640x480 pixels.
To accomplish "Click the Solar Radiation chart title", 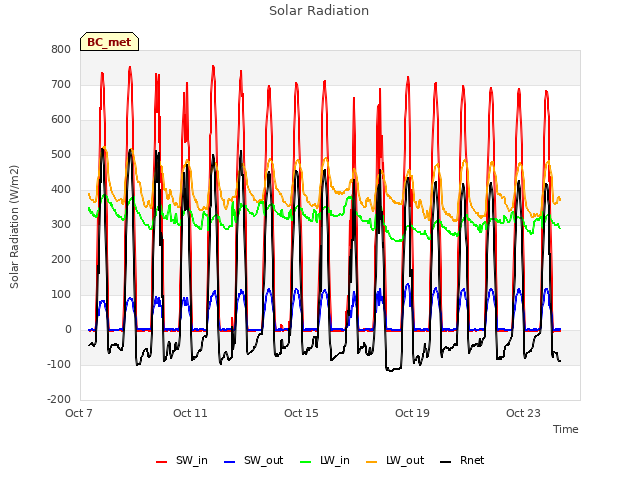I will (x=319, y=11).
